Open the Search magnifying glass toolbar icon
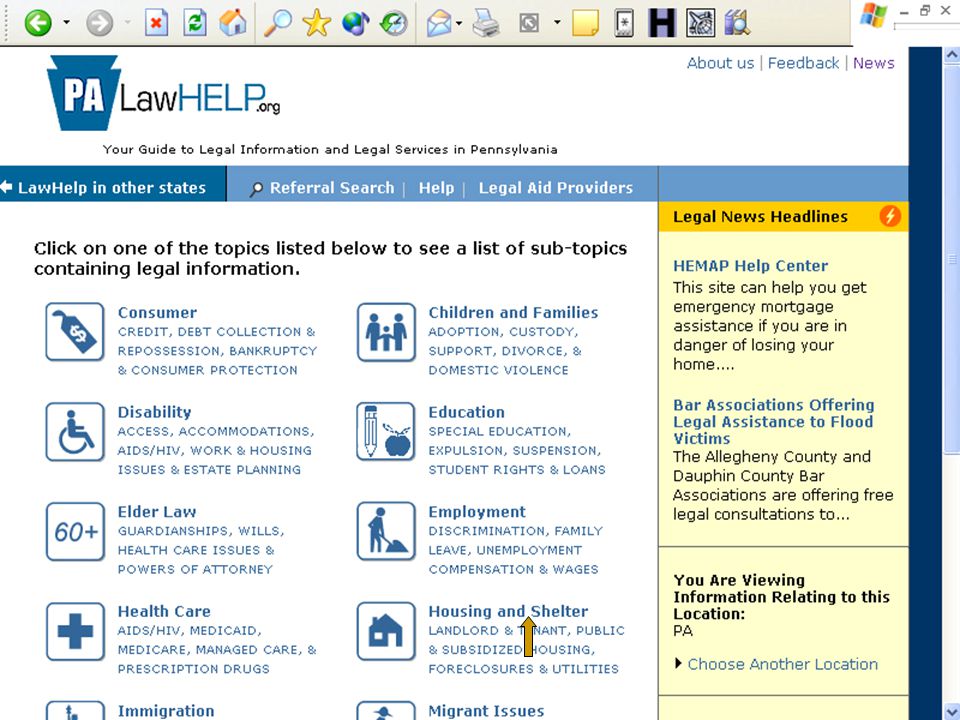 click(x=277, y=23)
